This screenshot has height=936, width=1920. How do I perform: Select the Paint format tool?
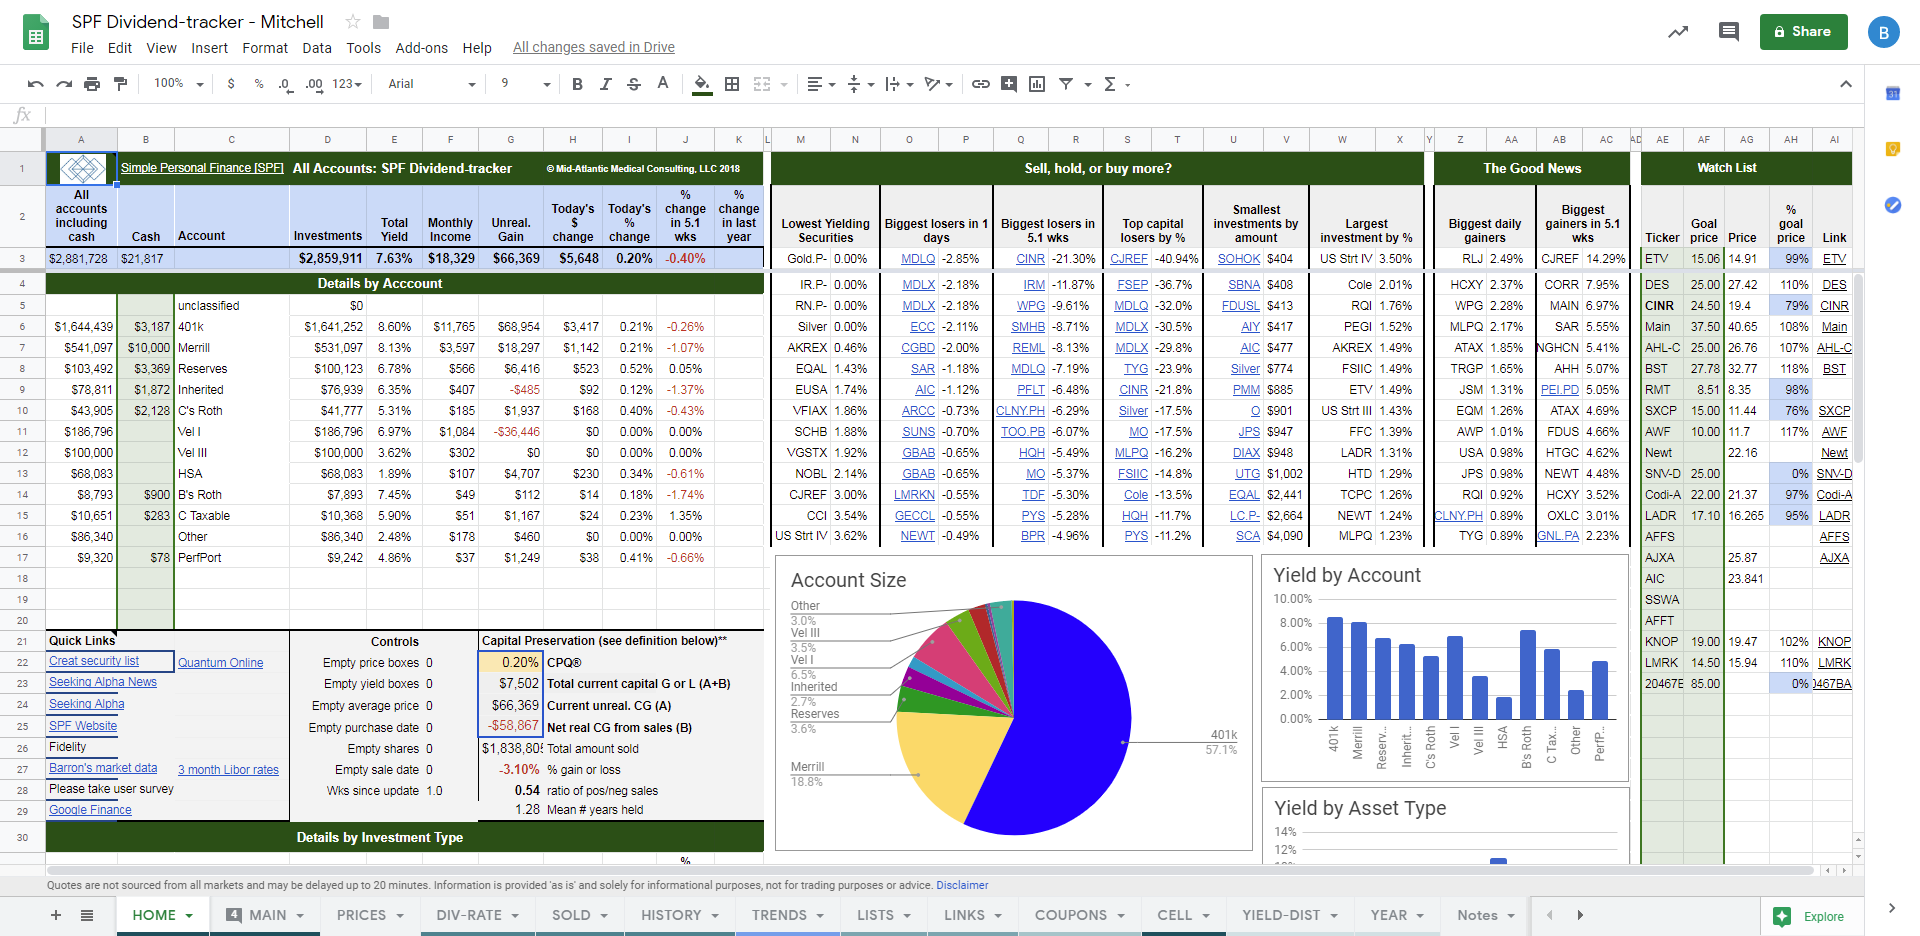click(120, 84)
